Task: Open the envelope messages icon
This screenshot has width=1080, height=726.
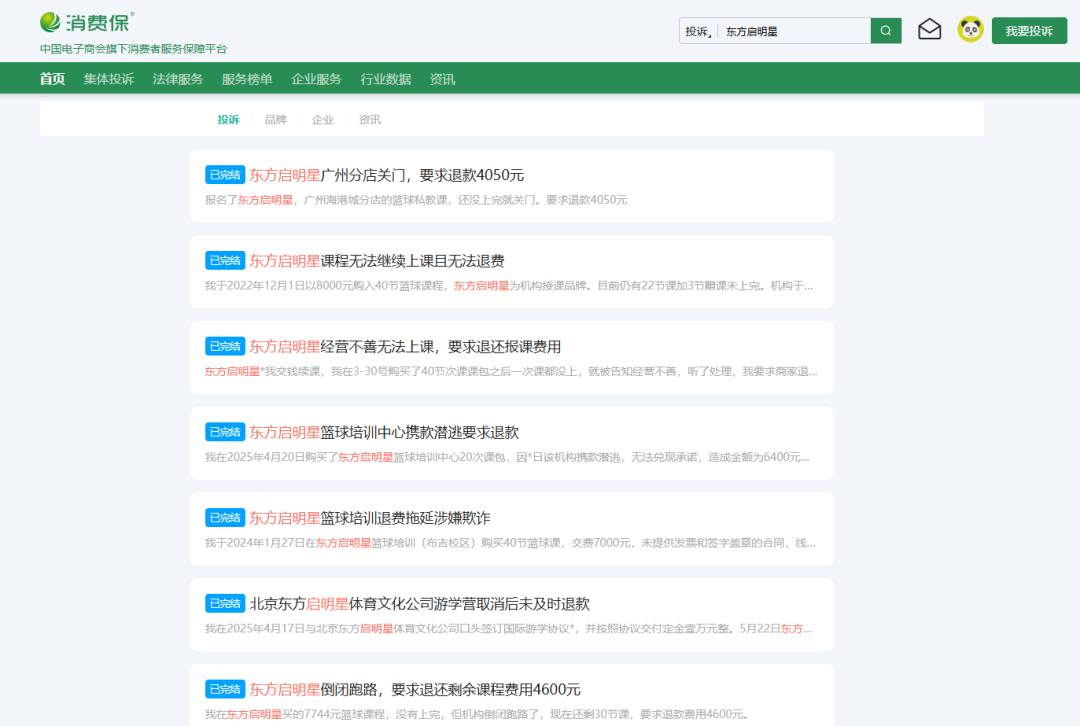Action: 929,30
